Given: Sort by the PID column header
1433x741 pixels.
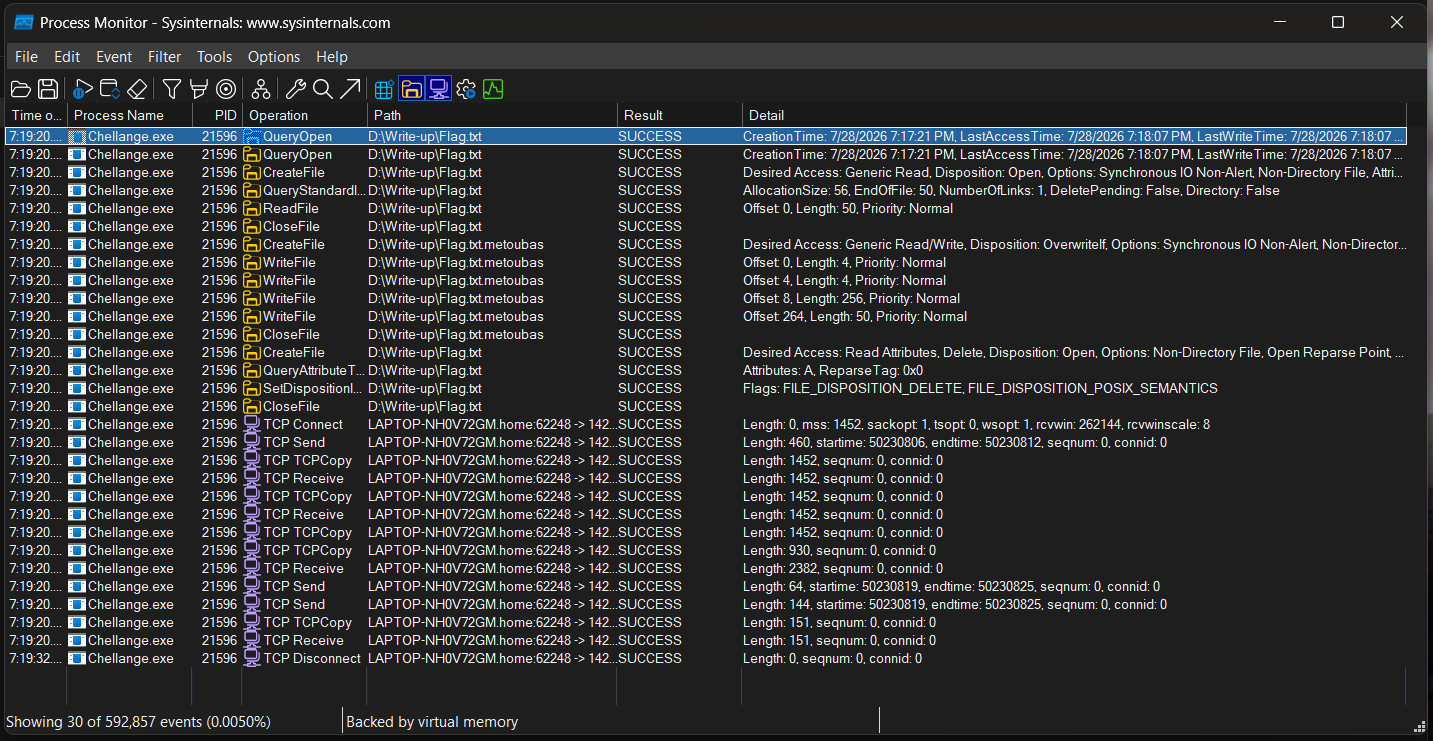Looking at the screenshot, I should pyautogui.click(x=217, y=115).
